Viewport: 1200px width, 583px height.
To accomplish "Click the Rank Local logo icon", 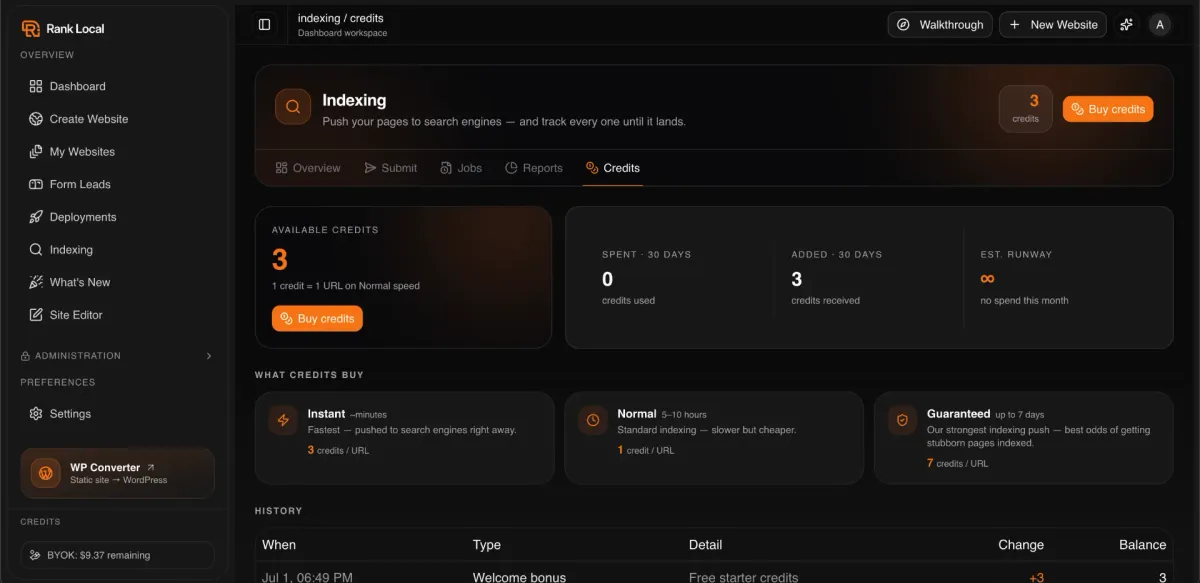I will [x=31, y=29].
